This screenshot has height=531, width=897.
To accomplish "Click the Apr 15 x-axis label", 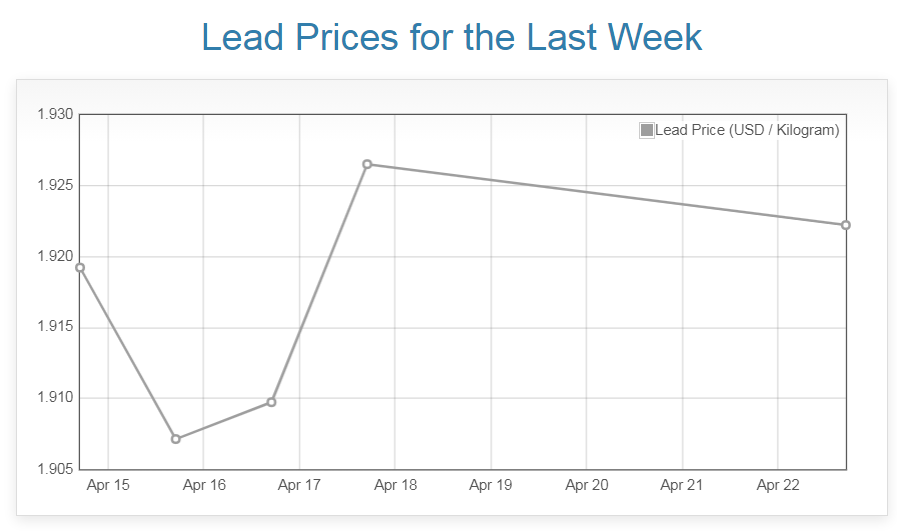I will [108, 486].
